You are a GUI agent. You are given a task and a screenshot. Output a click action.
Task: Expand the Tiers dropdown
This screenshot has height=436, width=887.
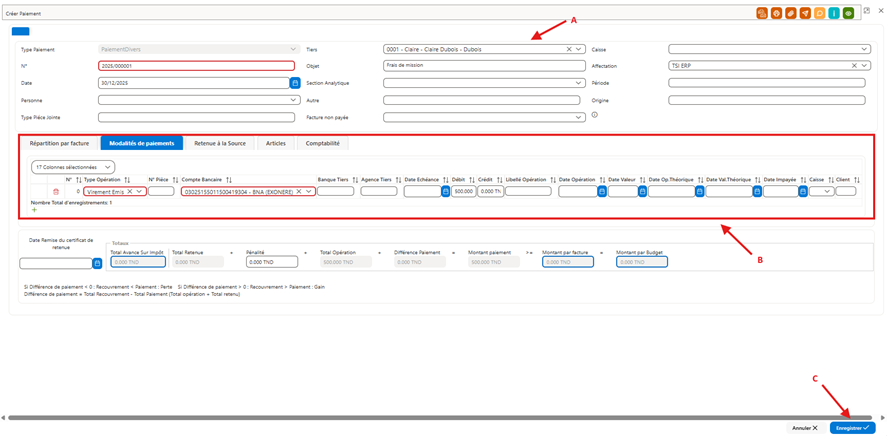(x=578, y=49)
